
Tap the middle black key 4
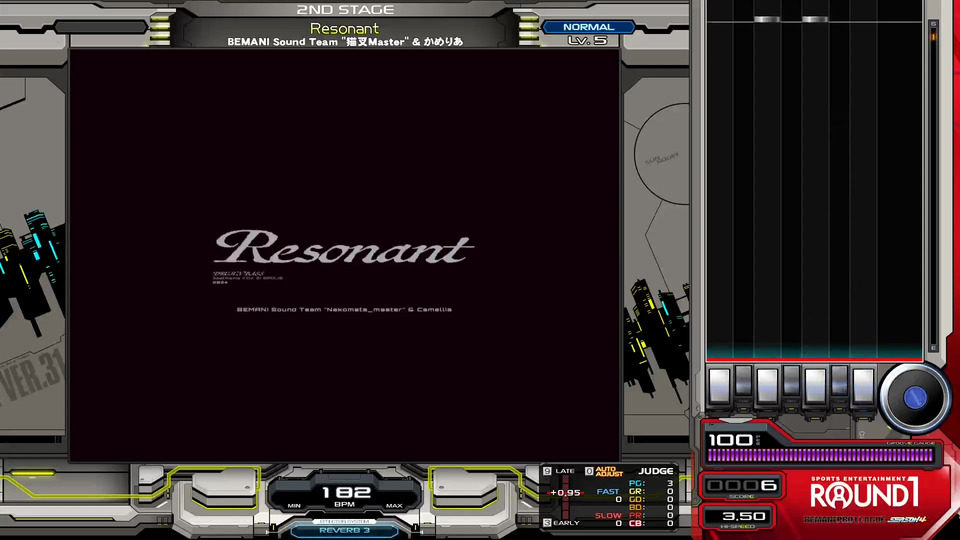pos(791,381)
